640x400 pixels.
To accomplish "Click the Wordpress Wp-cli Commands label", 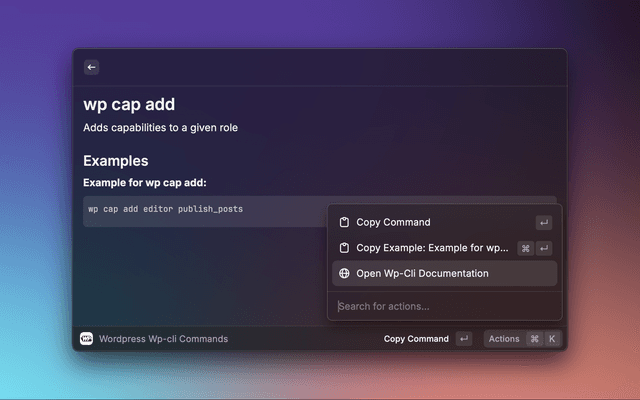I will click(x=163, y=339).
